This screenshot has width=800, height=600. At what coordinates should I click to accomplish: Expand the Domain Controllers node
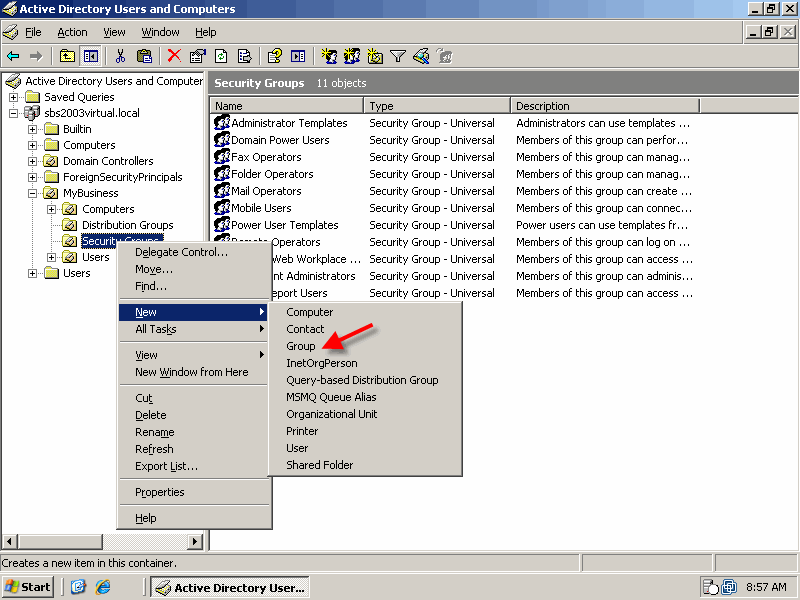(x=33, y=161)
